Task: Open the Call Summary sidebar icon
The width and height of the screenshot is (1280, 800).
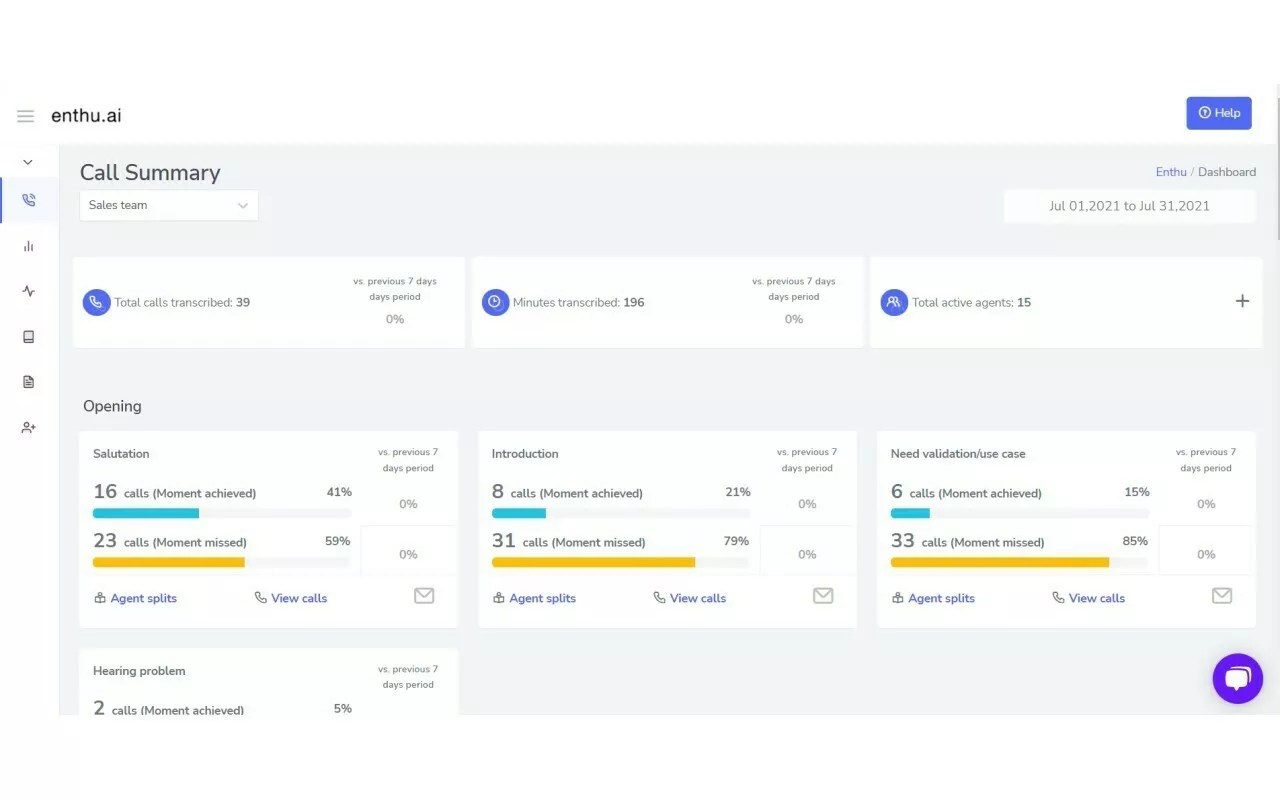Action: pyautogui.click(x=27, y=199)
